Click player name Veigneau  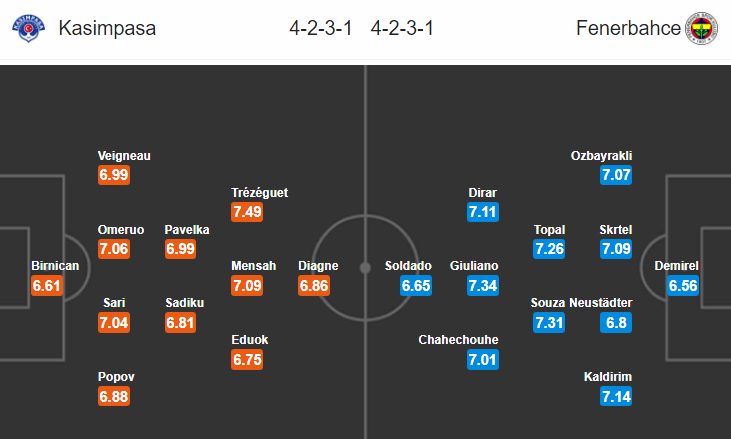(124, 156)
